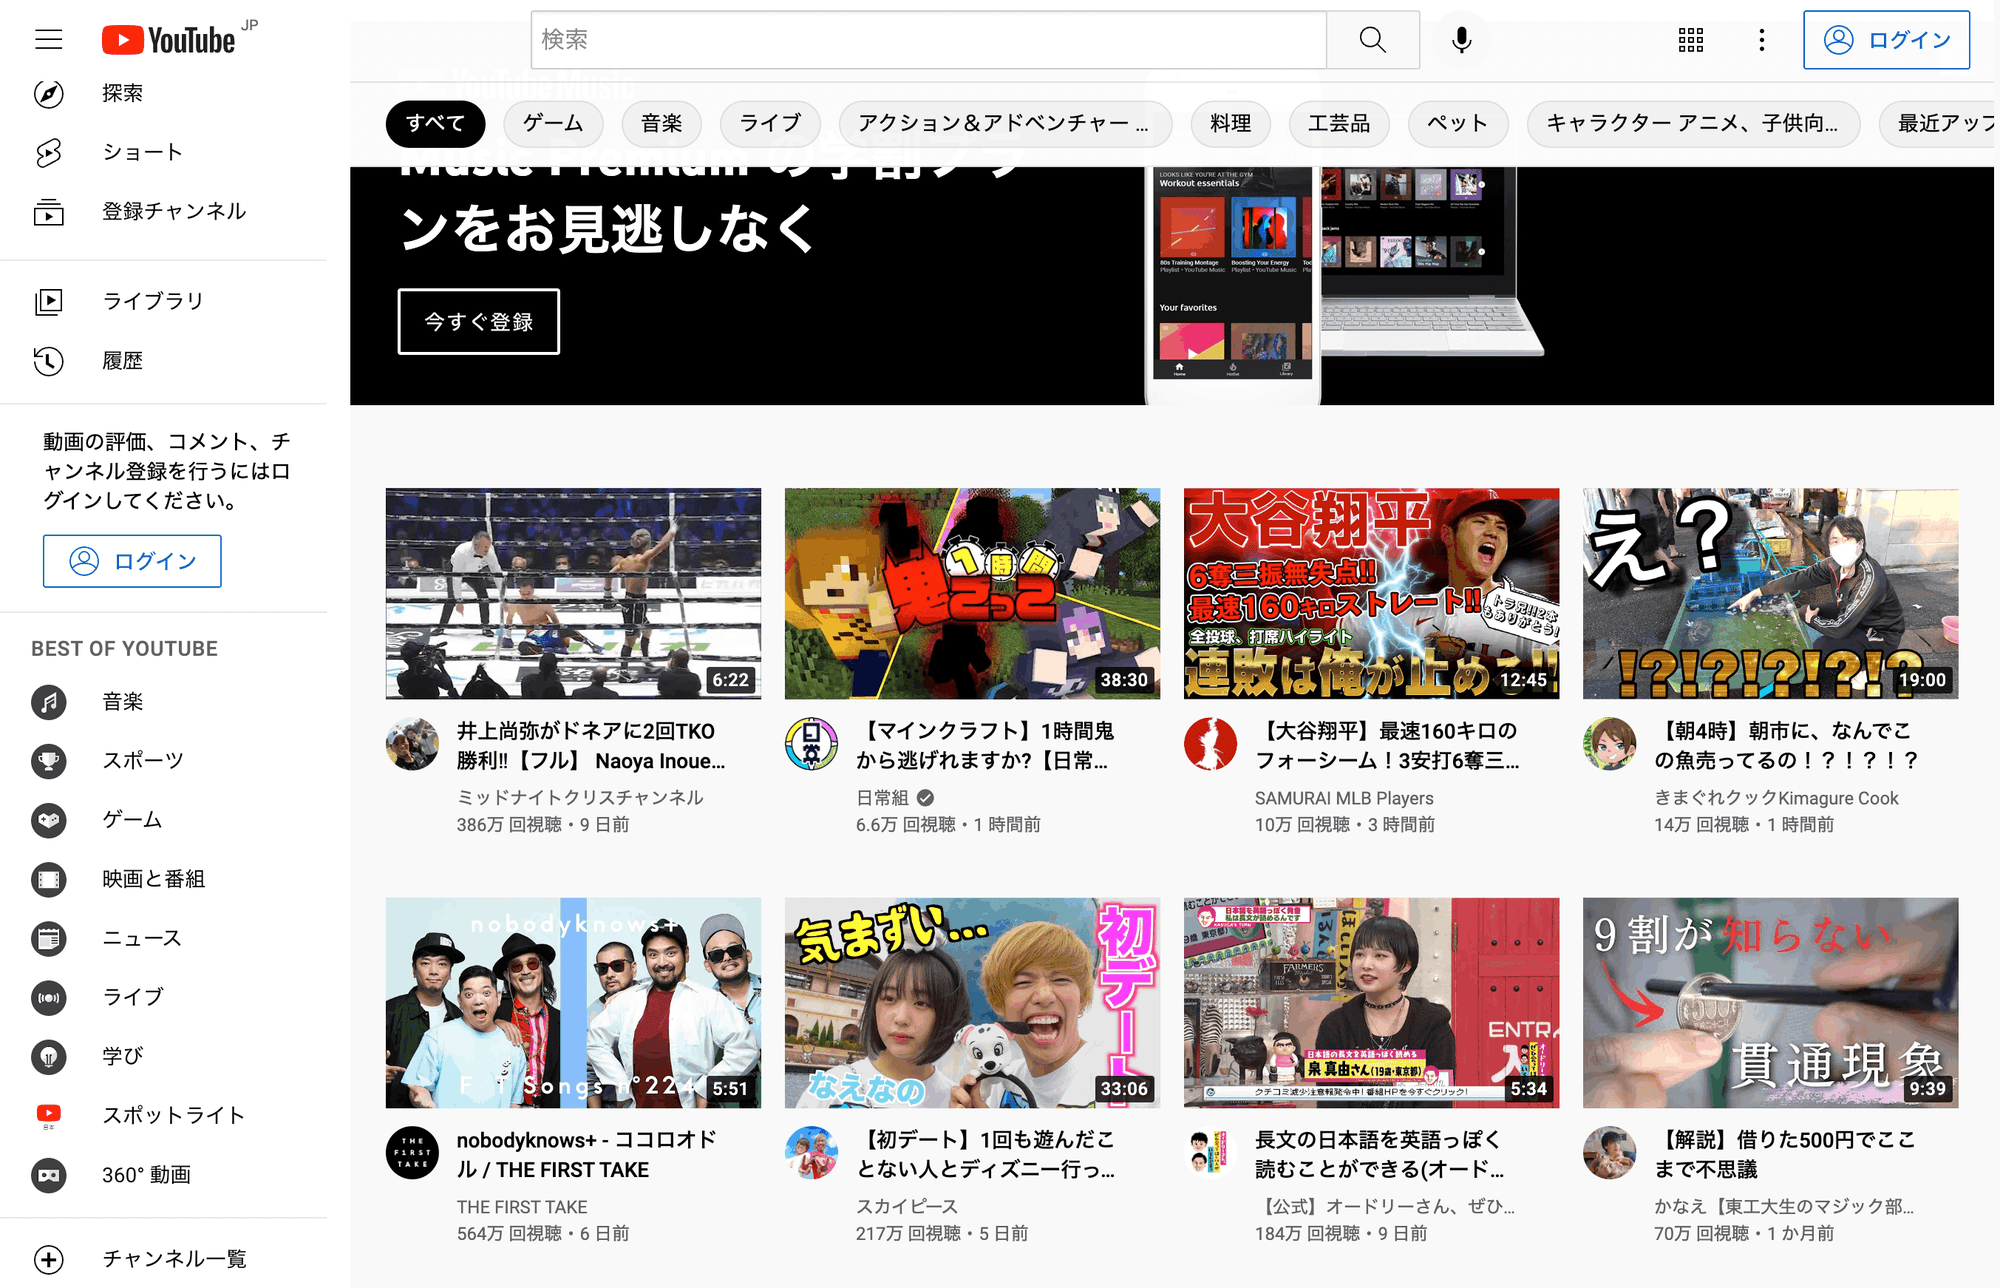Open video title 【大谷翔平】最速160キロ
This screenshot has height=1288, width=2000.
pyautogui.click(x=1387, y=746)
